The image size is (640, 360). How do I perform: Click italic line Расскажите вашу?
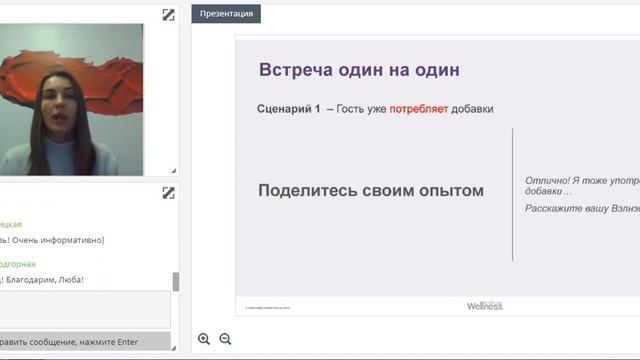click(582, 209)
